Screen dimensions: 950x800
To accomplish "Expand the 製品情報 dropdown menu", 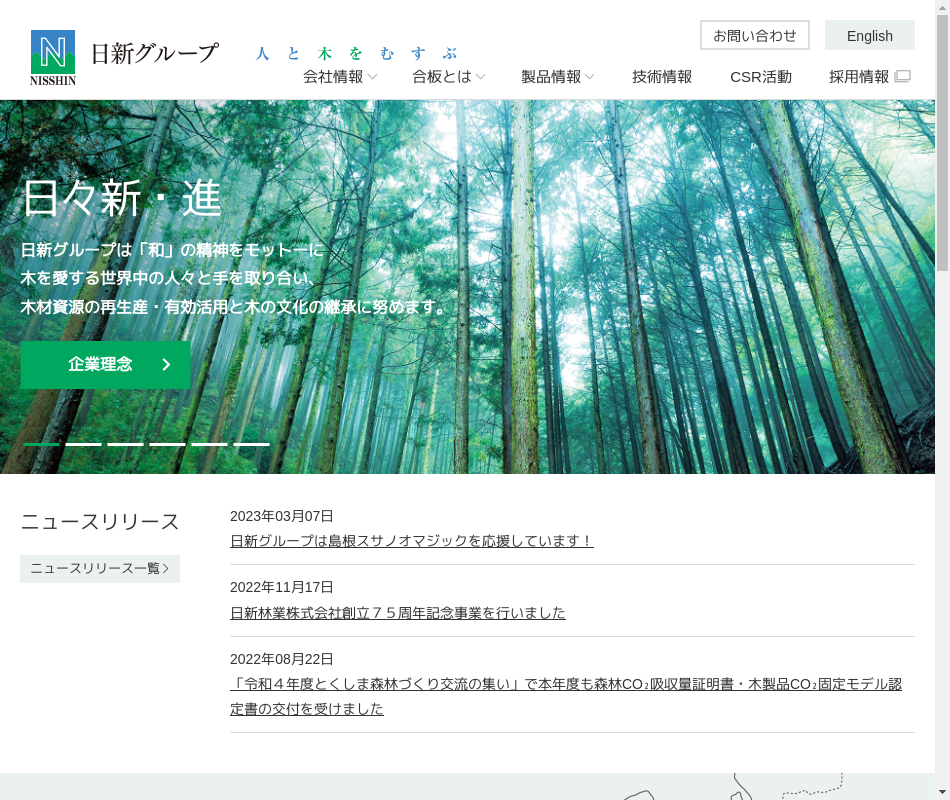I will tap(557, 77).
